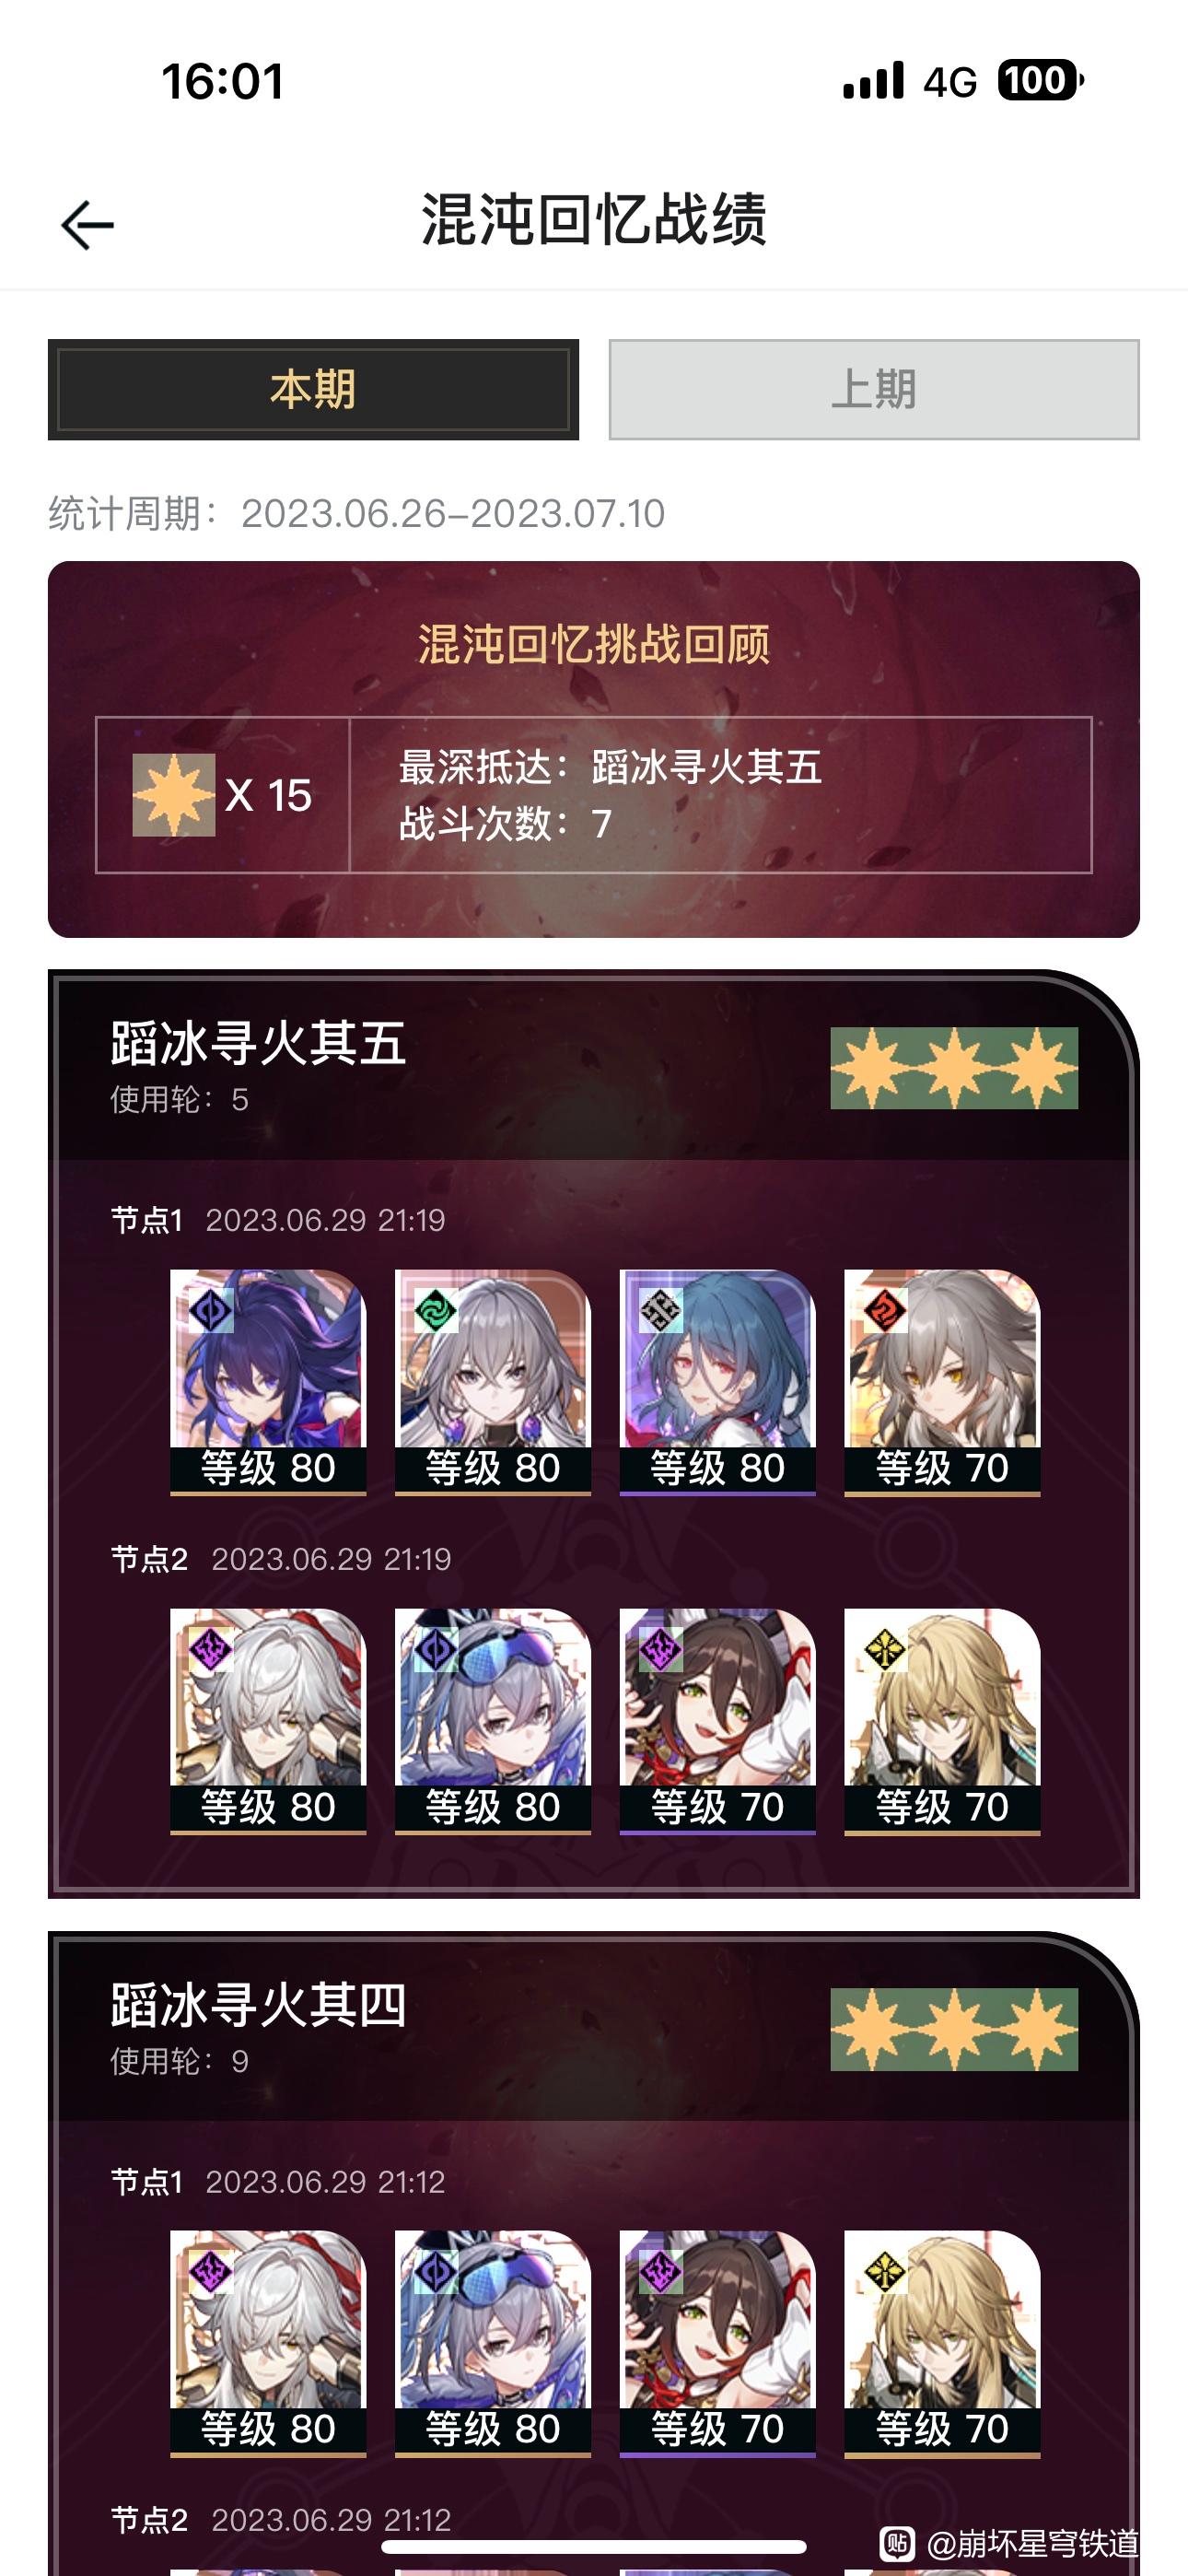Tap the Fire element icon on Trailblazer

pyautogui.click(x=885, y=1310)
